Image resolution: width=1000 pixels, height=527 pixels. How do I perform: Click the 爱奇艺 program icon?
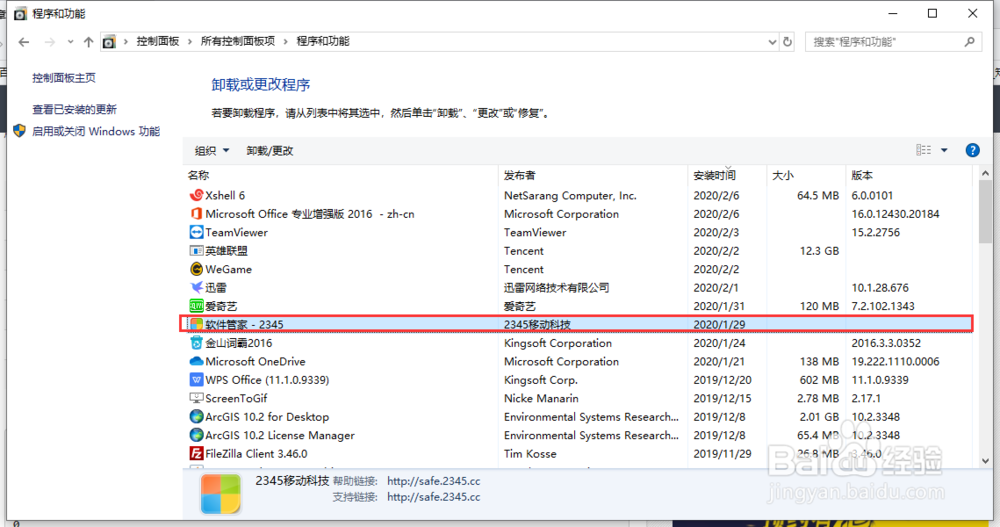coord(196,306)
